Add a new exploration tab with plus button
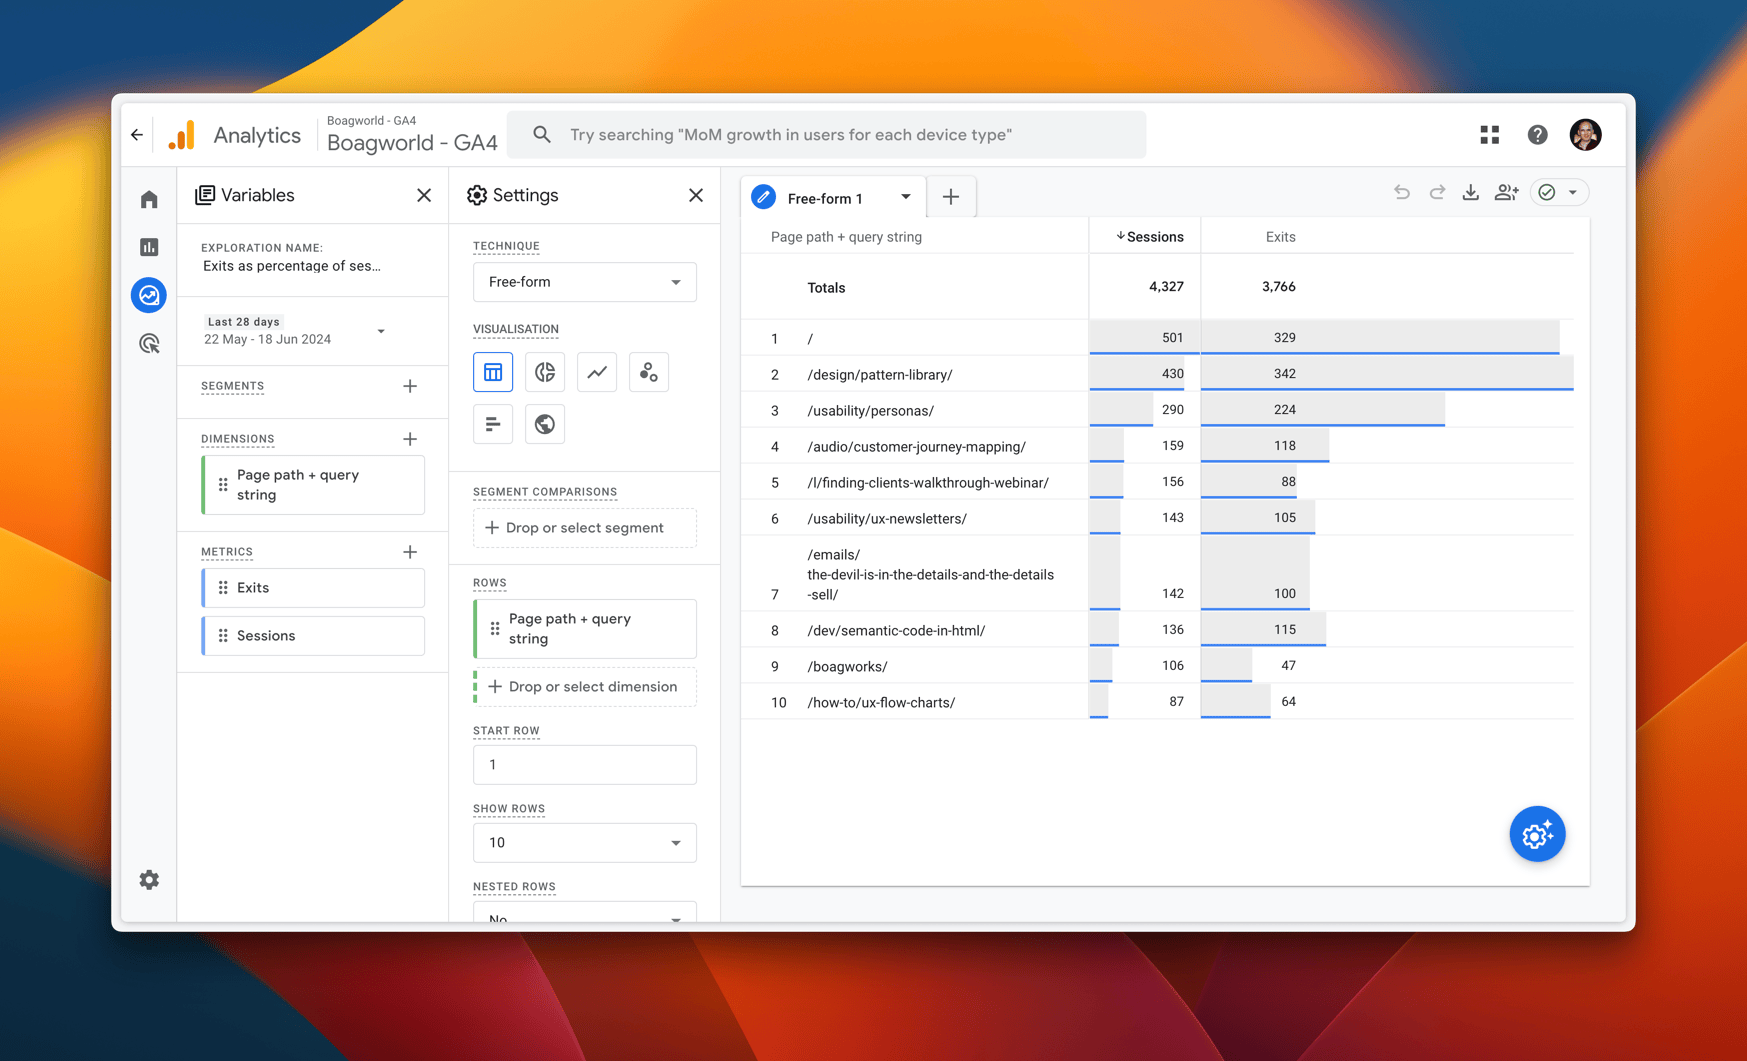The image size is (1747, 1061). click(950, 196)
